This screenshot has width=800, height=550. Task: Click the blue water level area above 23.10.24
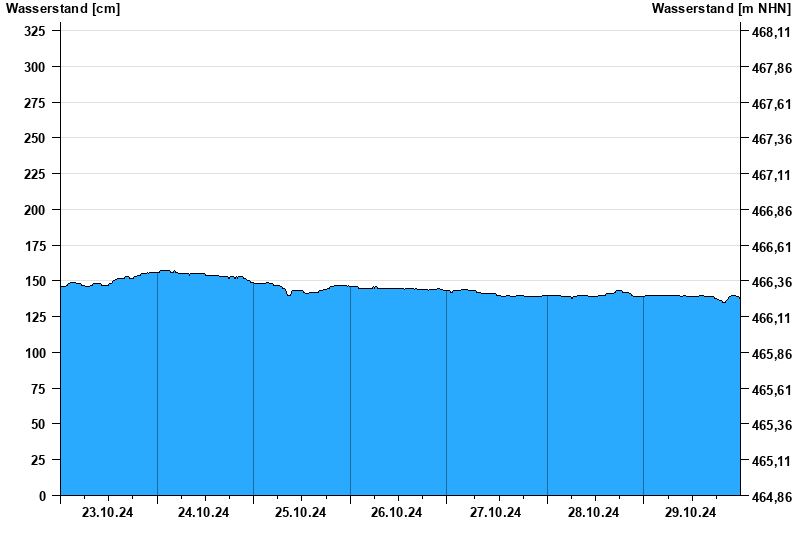click(x=108, y=400)
